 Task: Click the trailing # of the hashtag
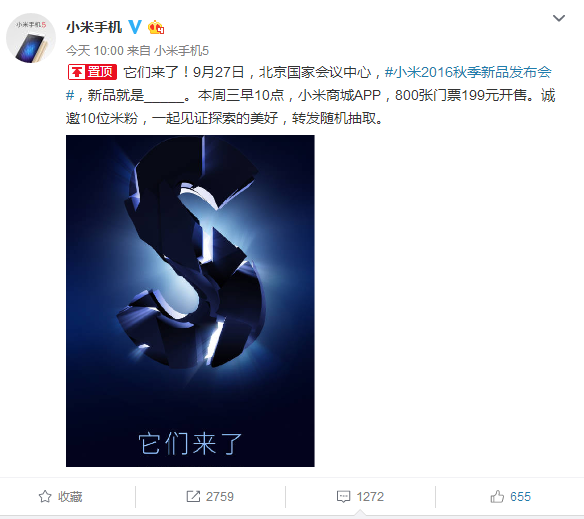point(70,95)
